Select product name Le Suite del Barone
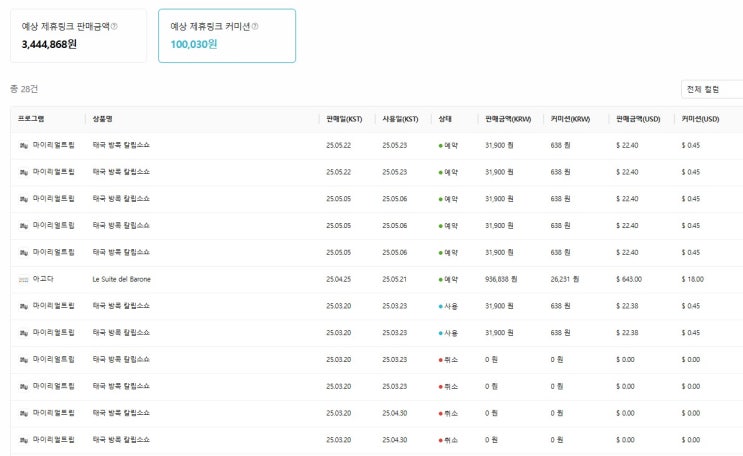The image size is (743, 456). tap(121, 279)
